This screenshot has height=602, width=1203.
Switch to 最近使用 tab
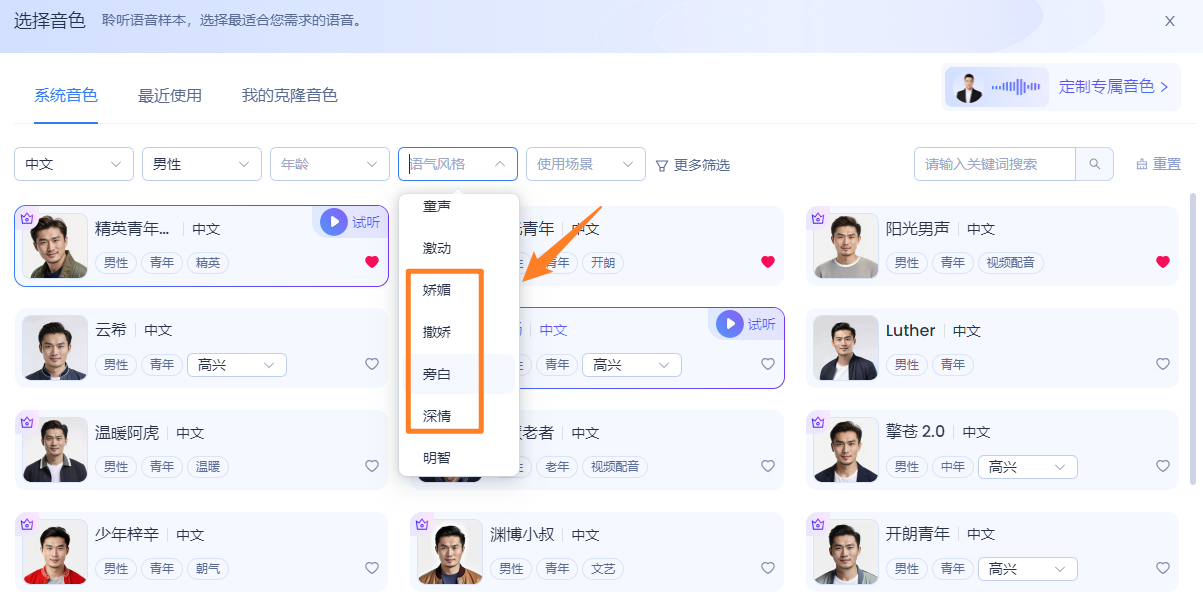[170, 96]
